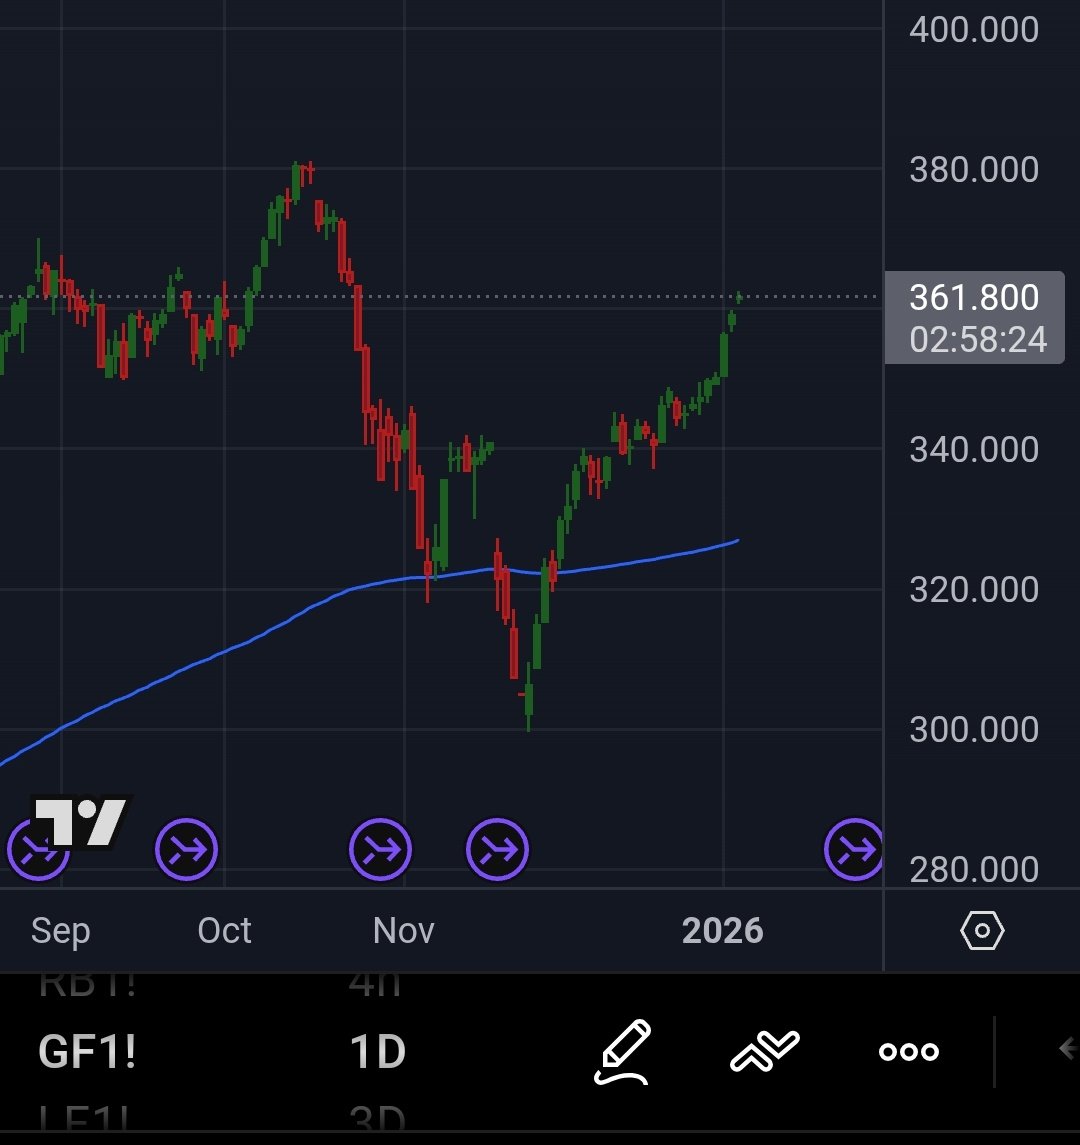Select the GF1! symbol

87,1052
